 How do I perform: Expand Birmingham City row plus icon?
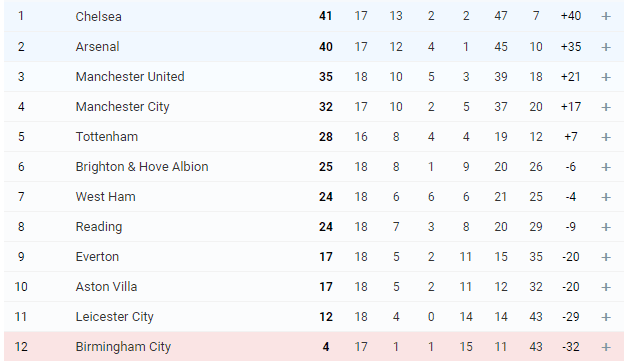pos(606,347)
